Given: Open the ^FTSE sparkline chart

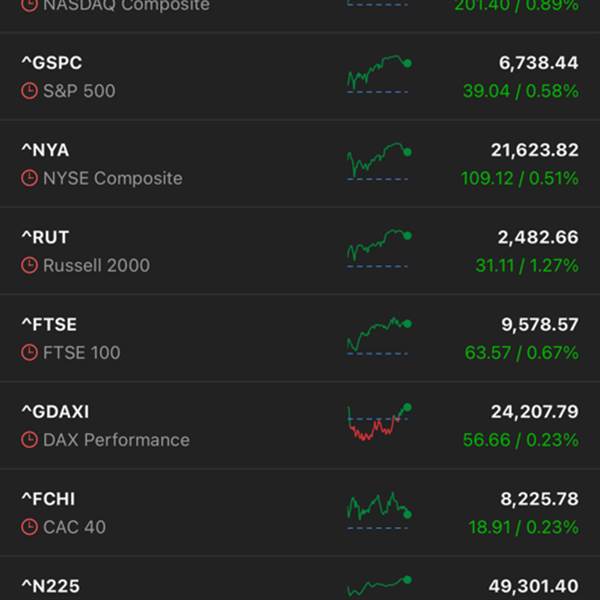Looking at the screenshot, I should click(378, 336).
